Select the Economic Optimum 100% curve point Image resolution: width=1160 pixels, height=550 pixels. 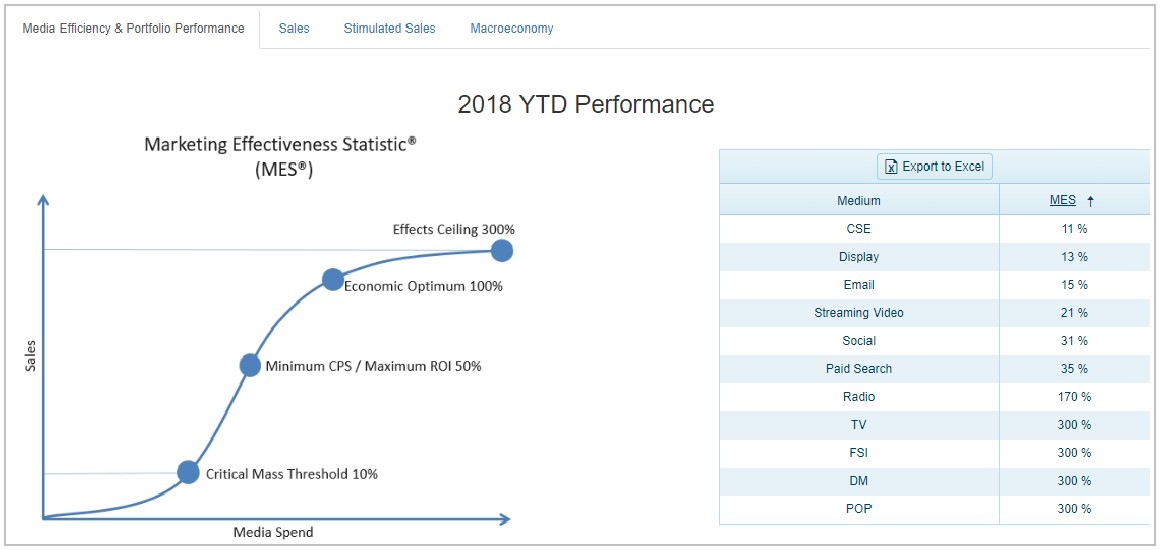tap(333, 279)
